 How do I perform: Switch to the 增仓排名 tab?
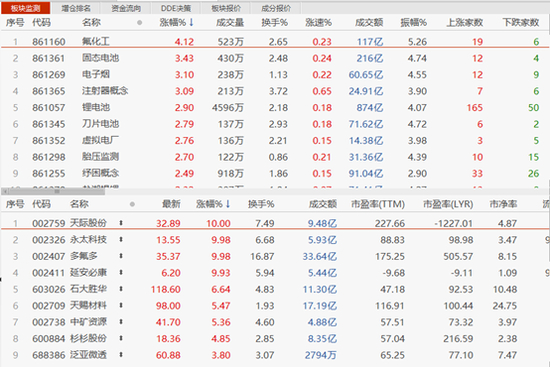point(76,8)
